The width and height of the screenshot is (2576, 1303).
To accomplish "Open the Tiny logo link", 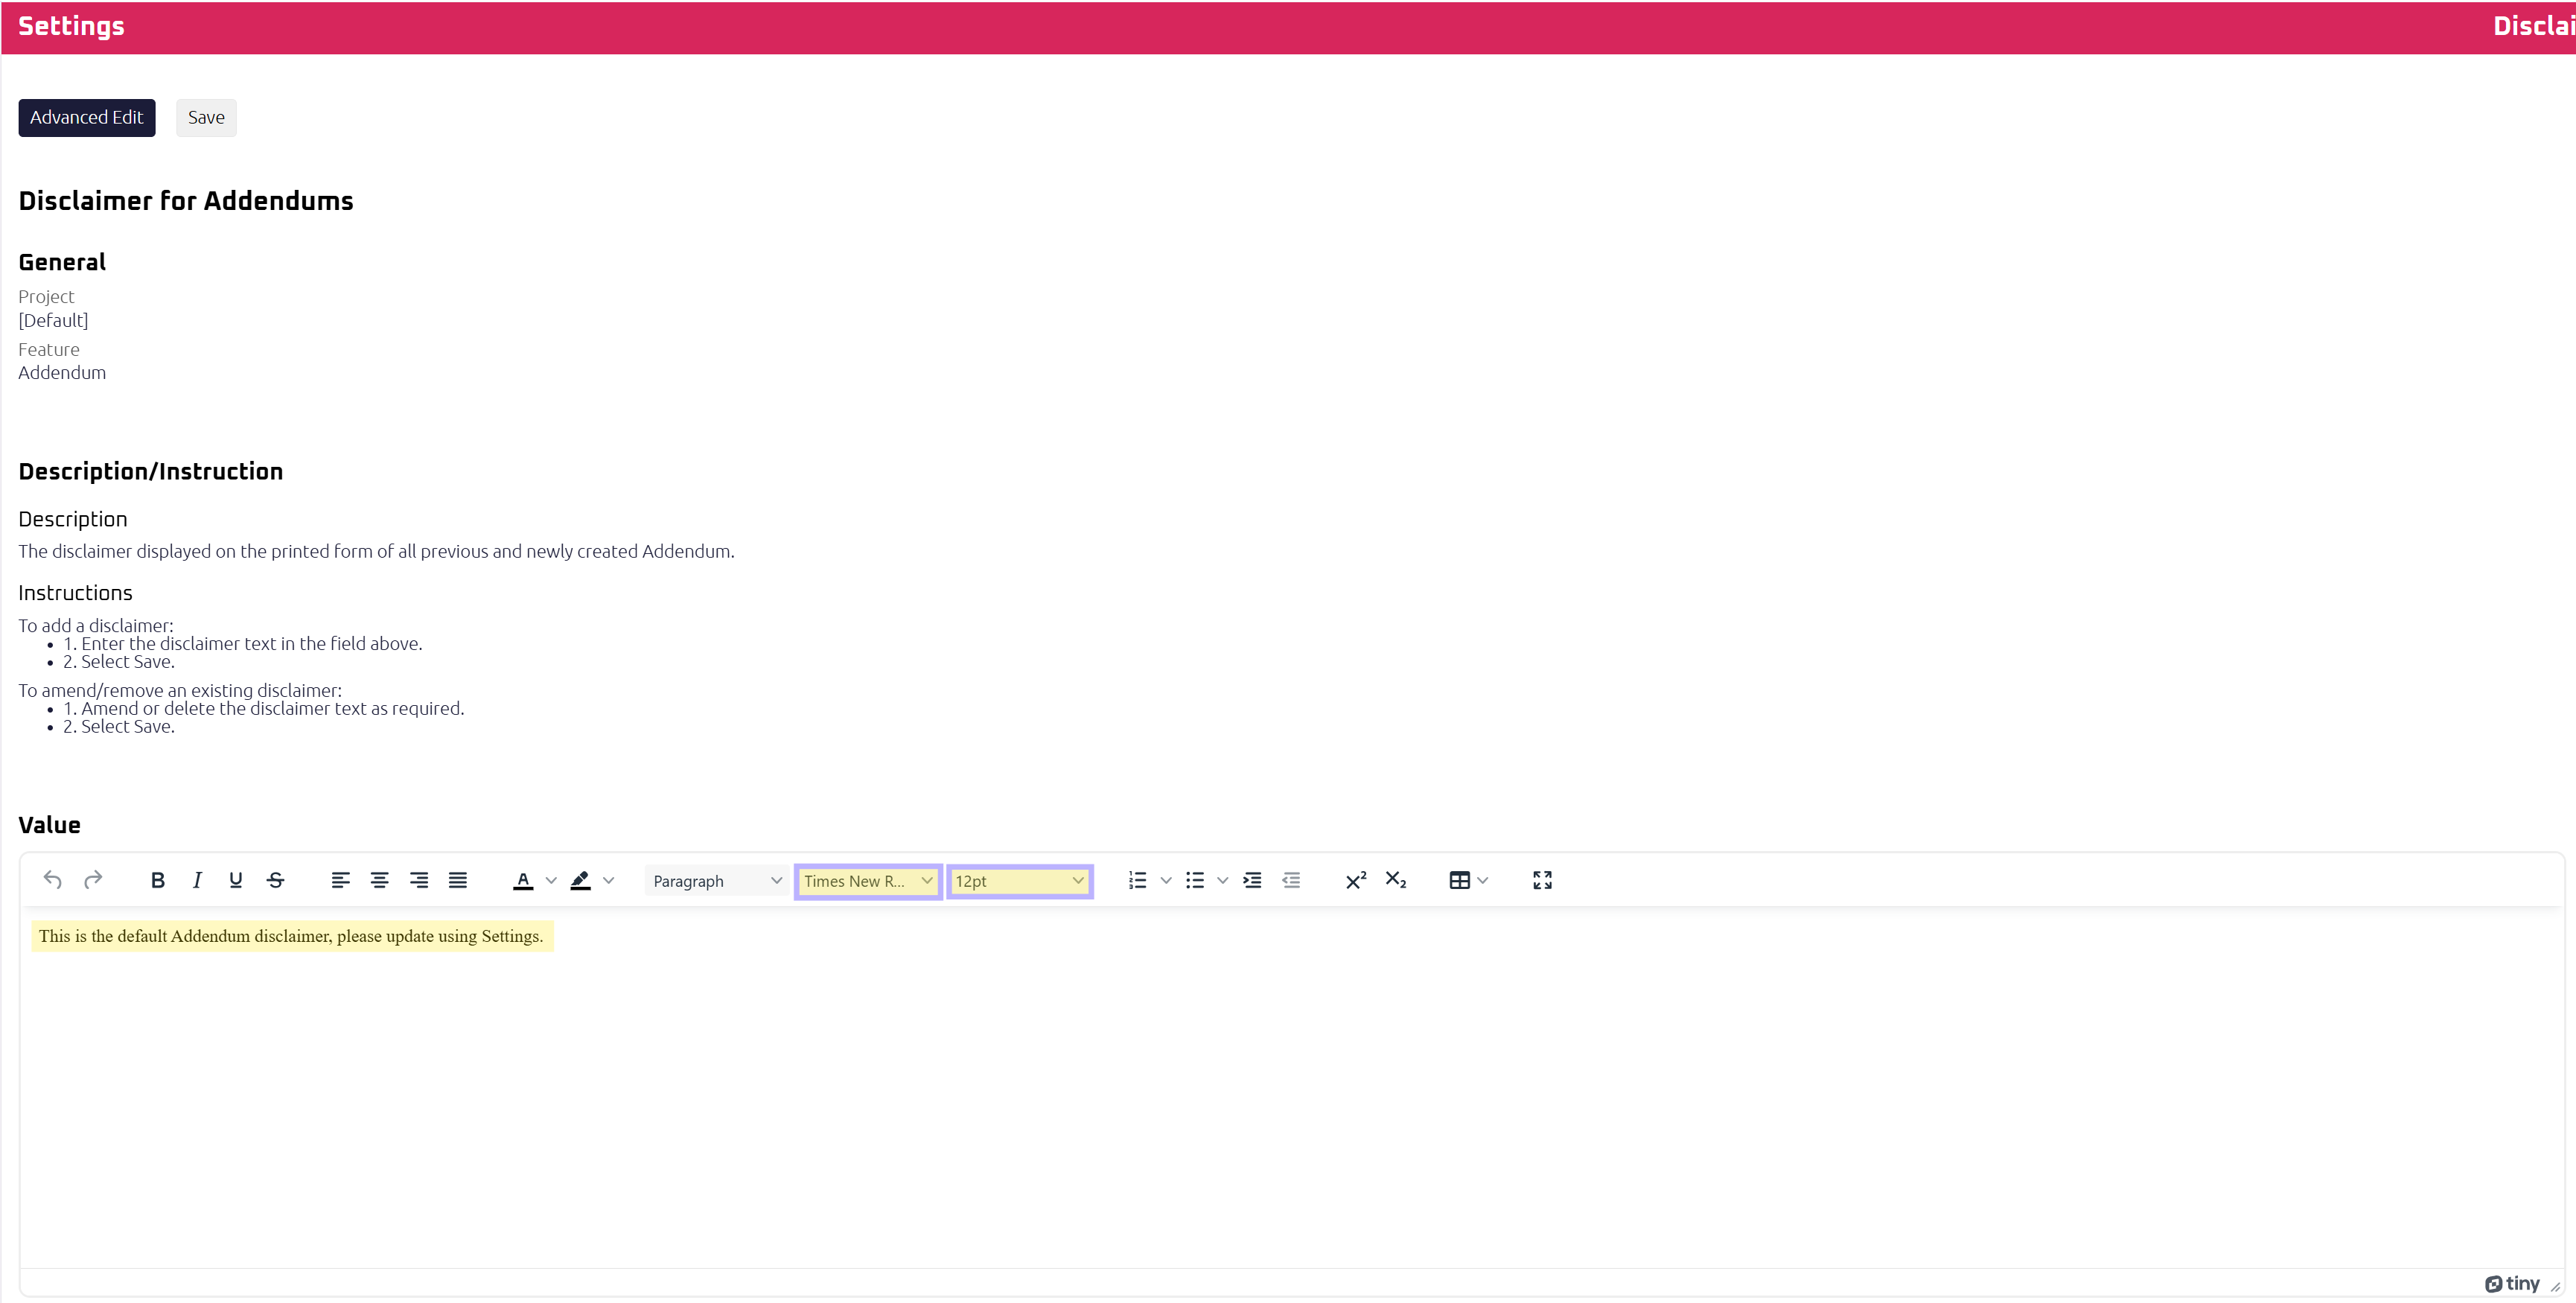I will 2513,1284.
